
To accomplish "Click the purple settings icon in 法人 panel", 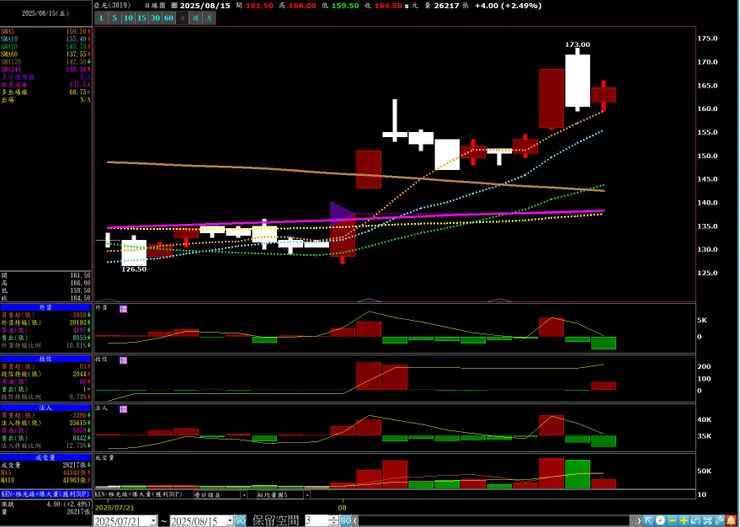I will (124, 409).
